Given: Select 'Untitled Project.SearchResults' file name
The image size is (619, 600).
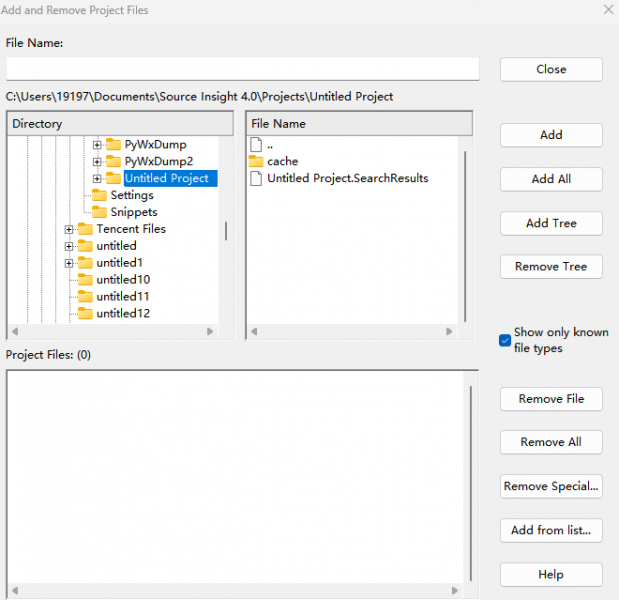Looking at the screenshot, I should click(x=348, y=178).
